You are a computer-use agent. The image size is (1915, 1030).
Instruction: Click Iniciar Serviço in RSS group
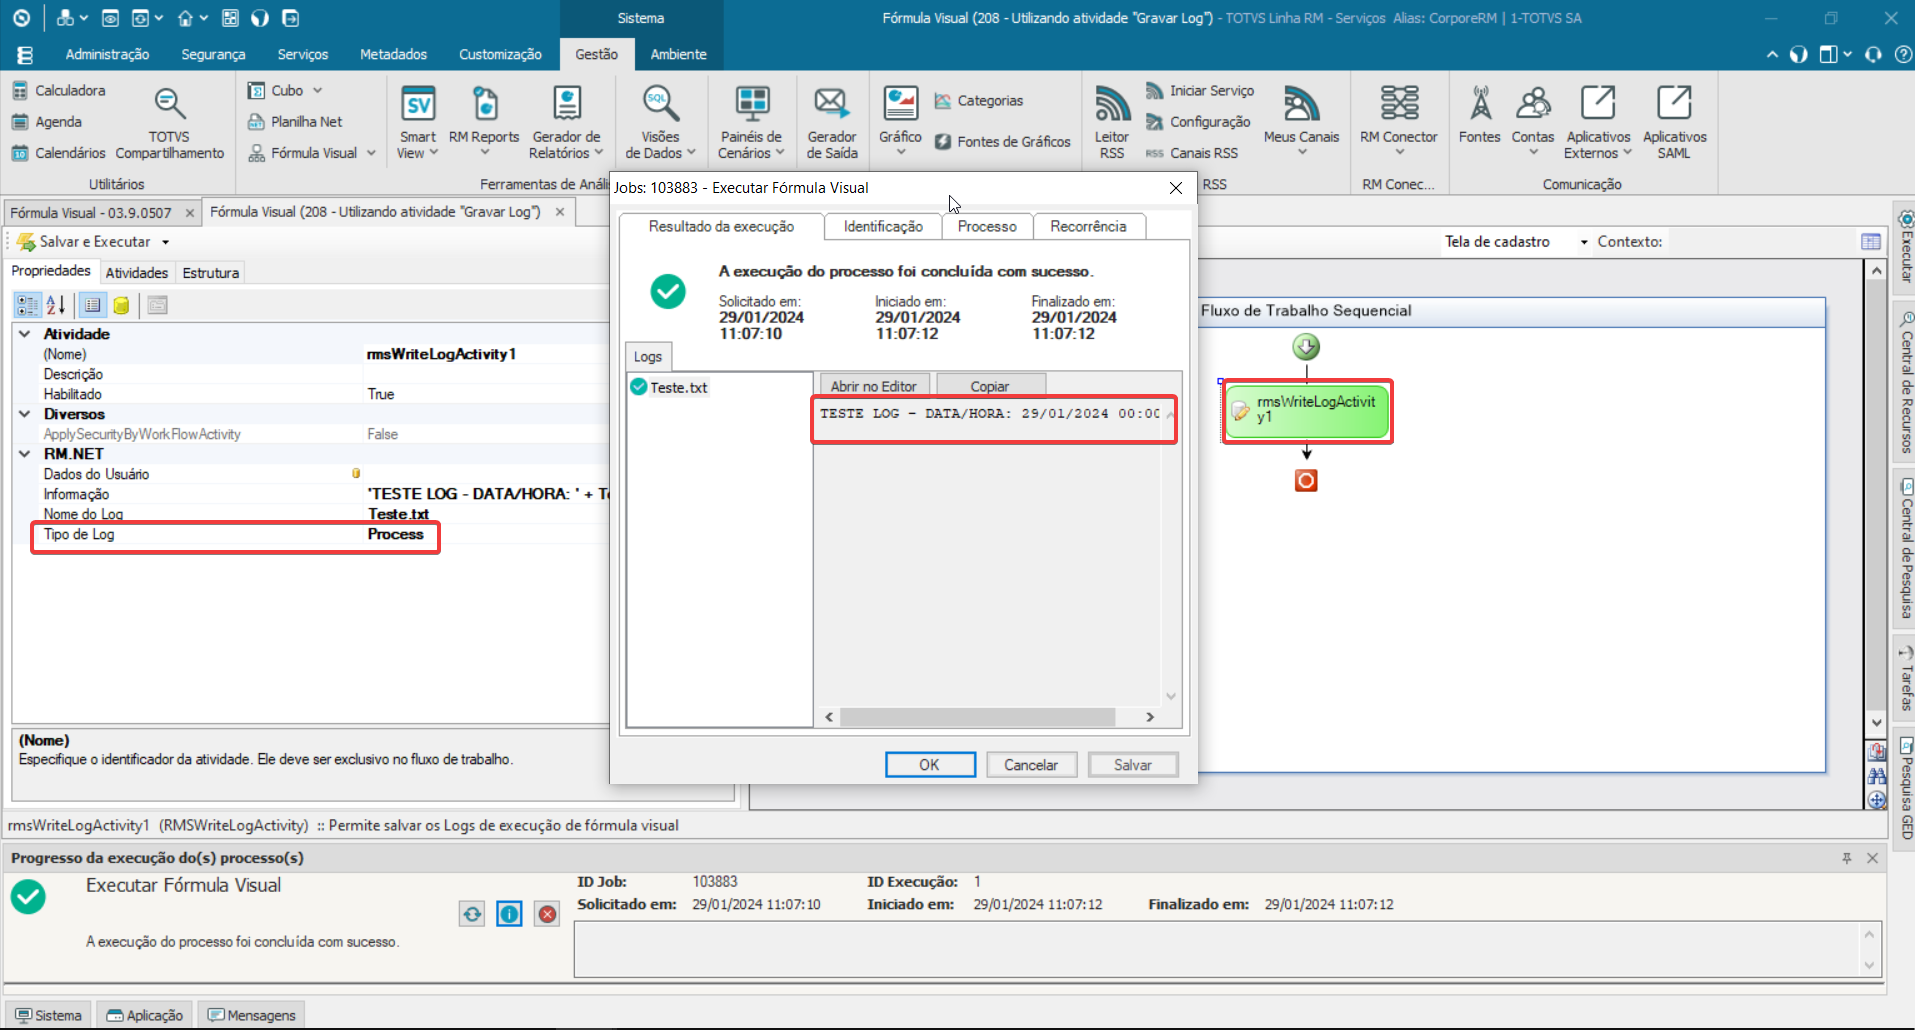(x=1200, y=90)
